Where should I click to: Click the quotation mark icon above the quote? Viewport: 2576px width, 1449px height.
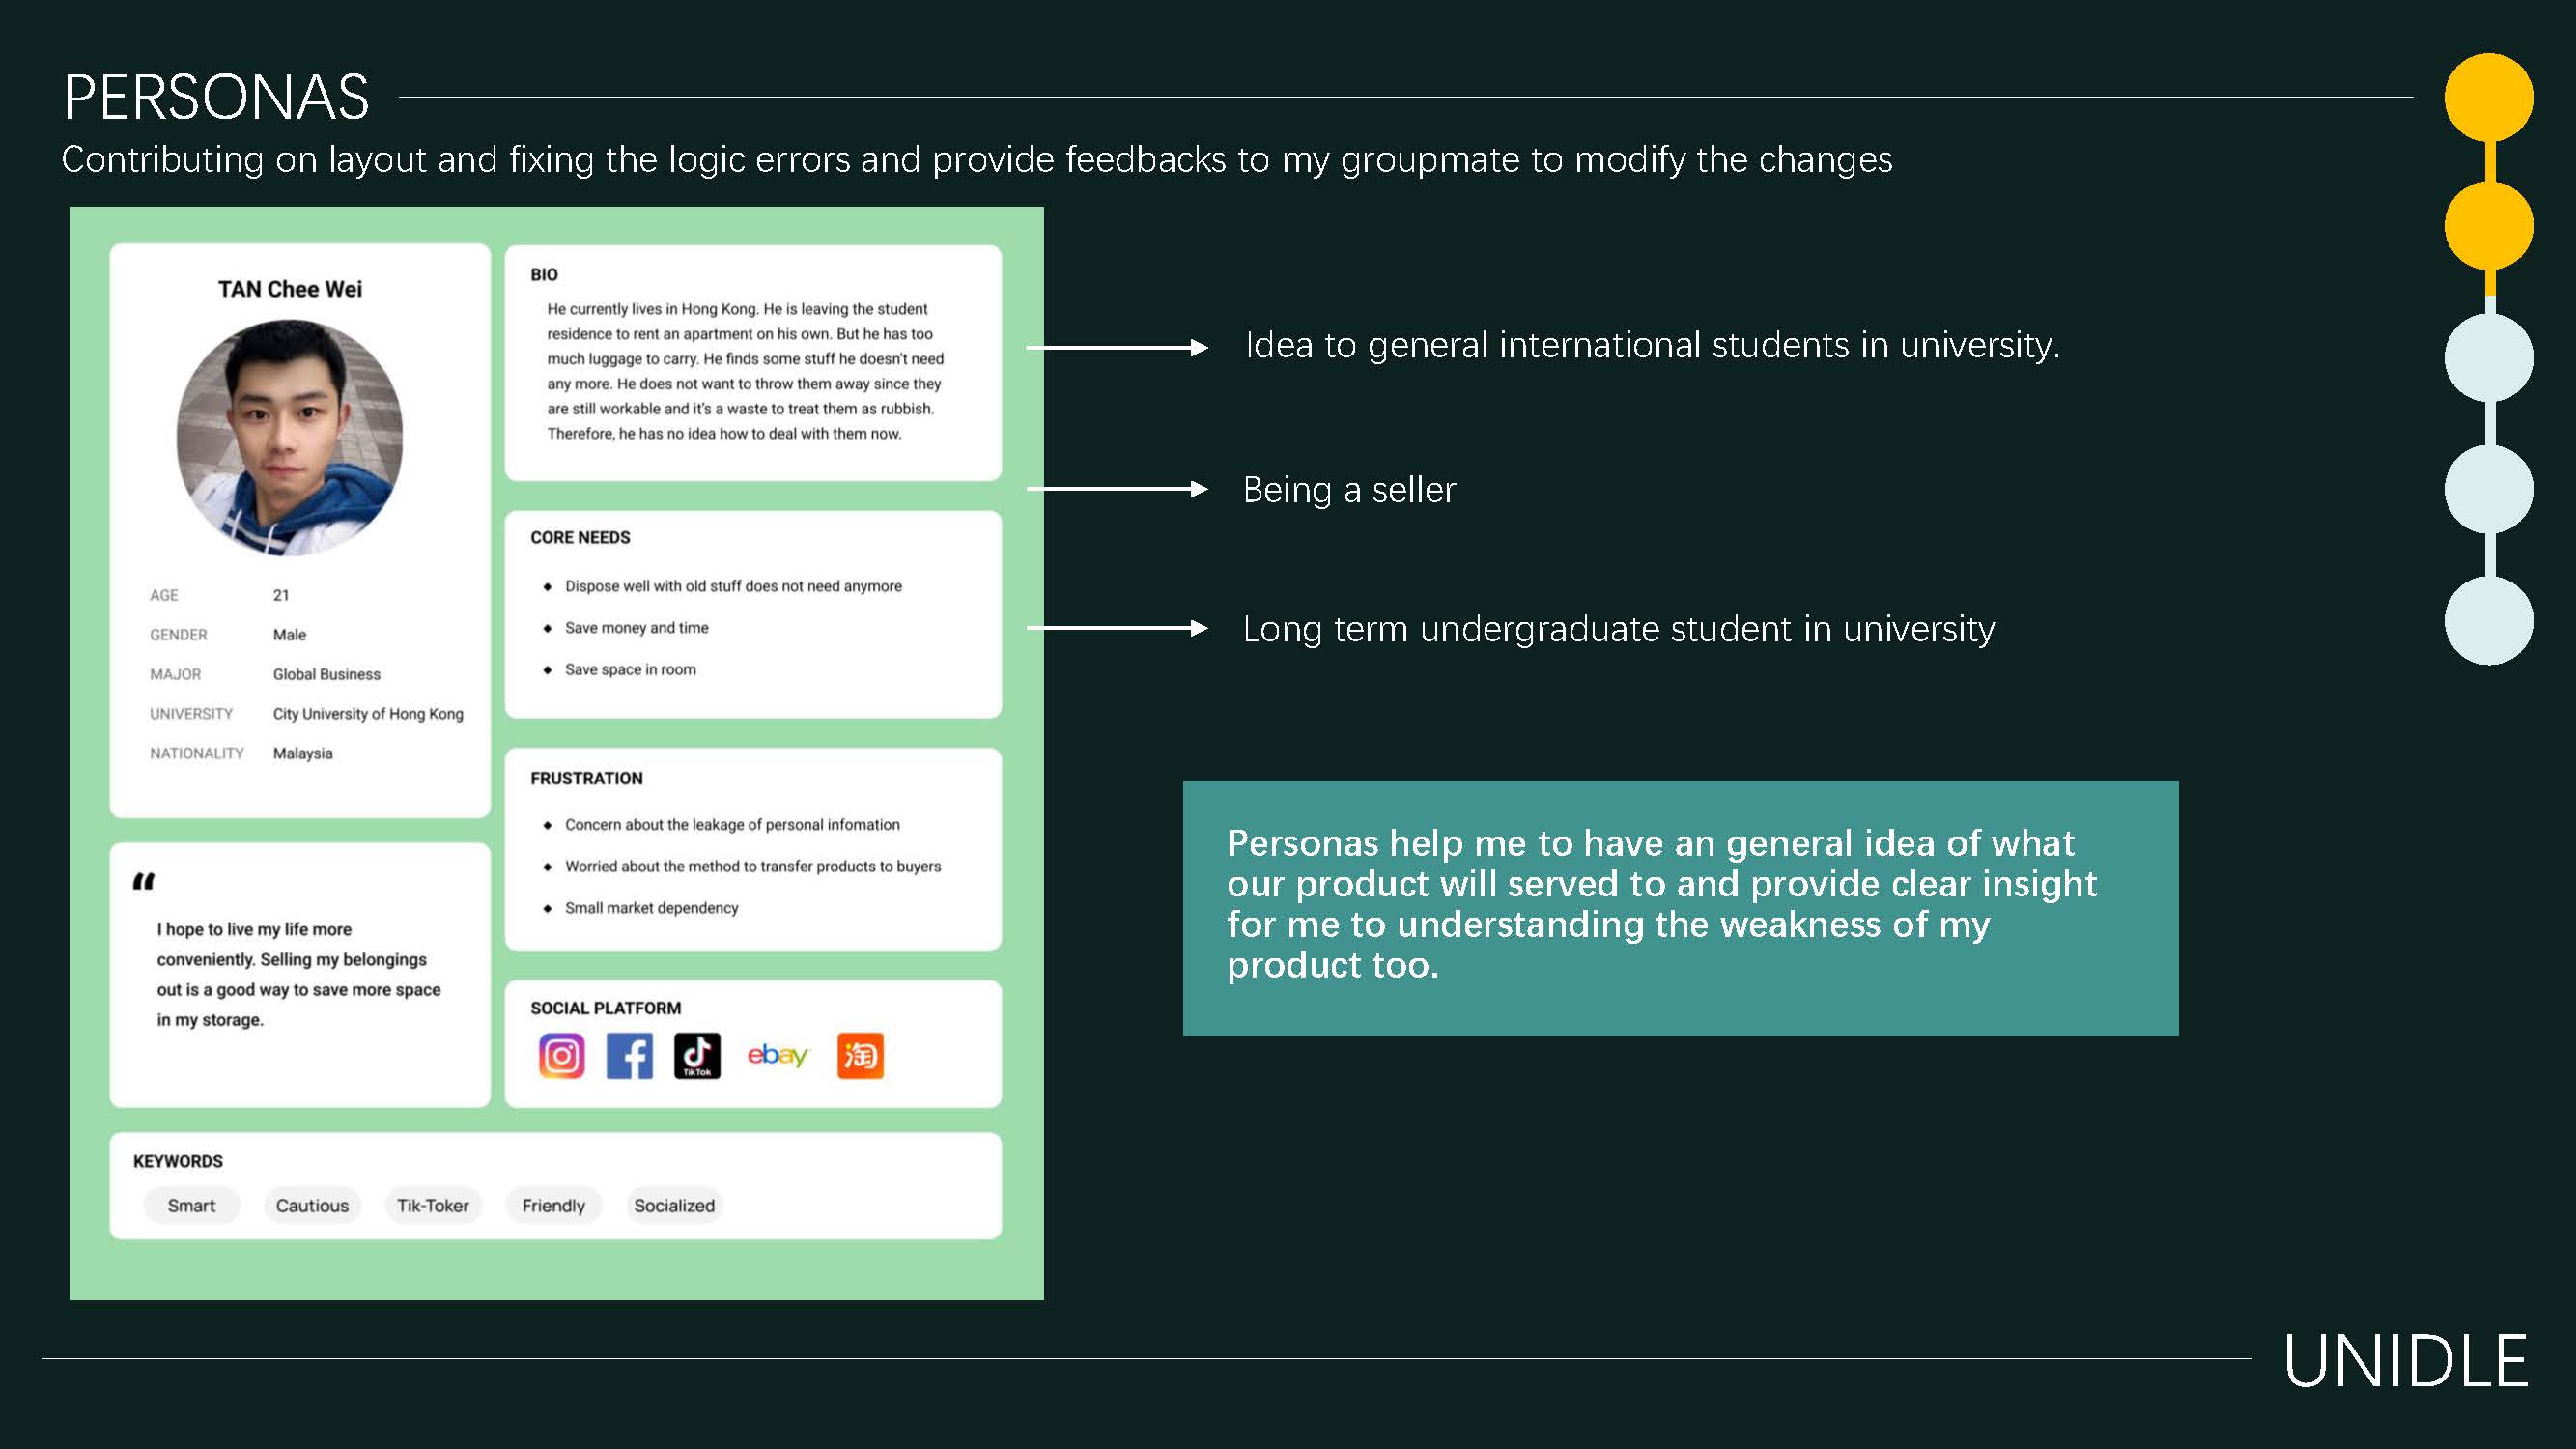tap(144, 881)
